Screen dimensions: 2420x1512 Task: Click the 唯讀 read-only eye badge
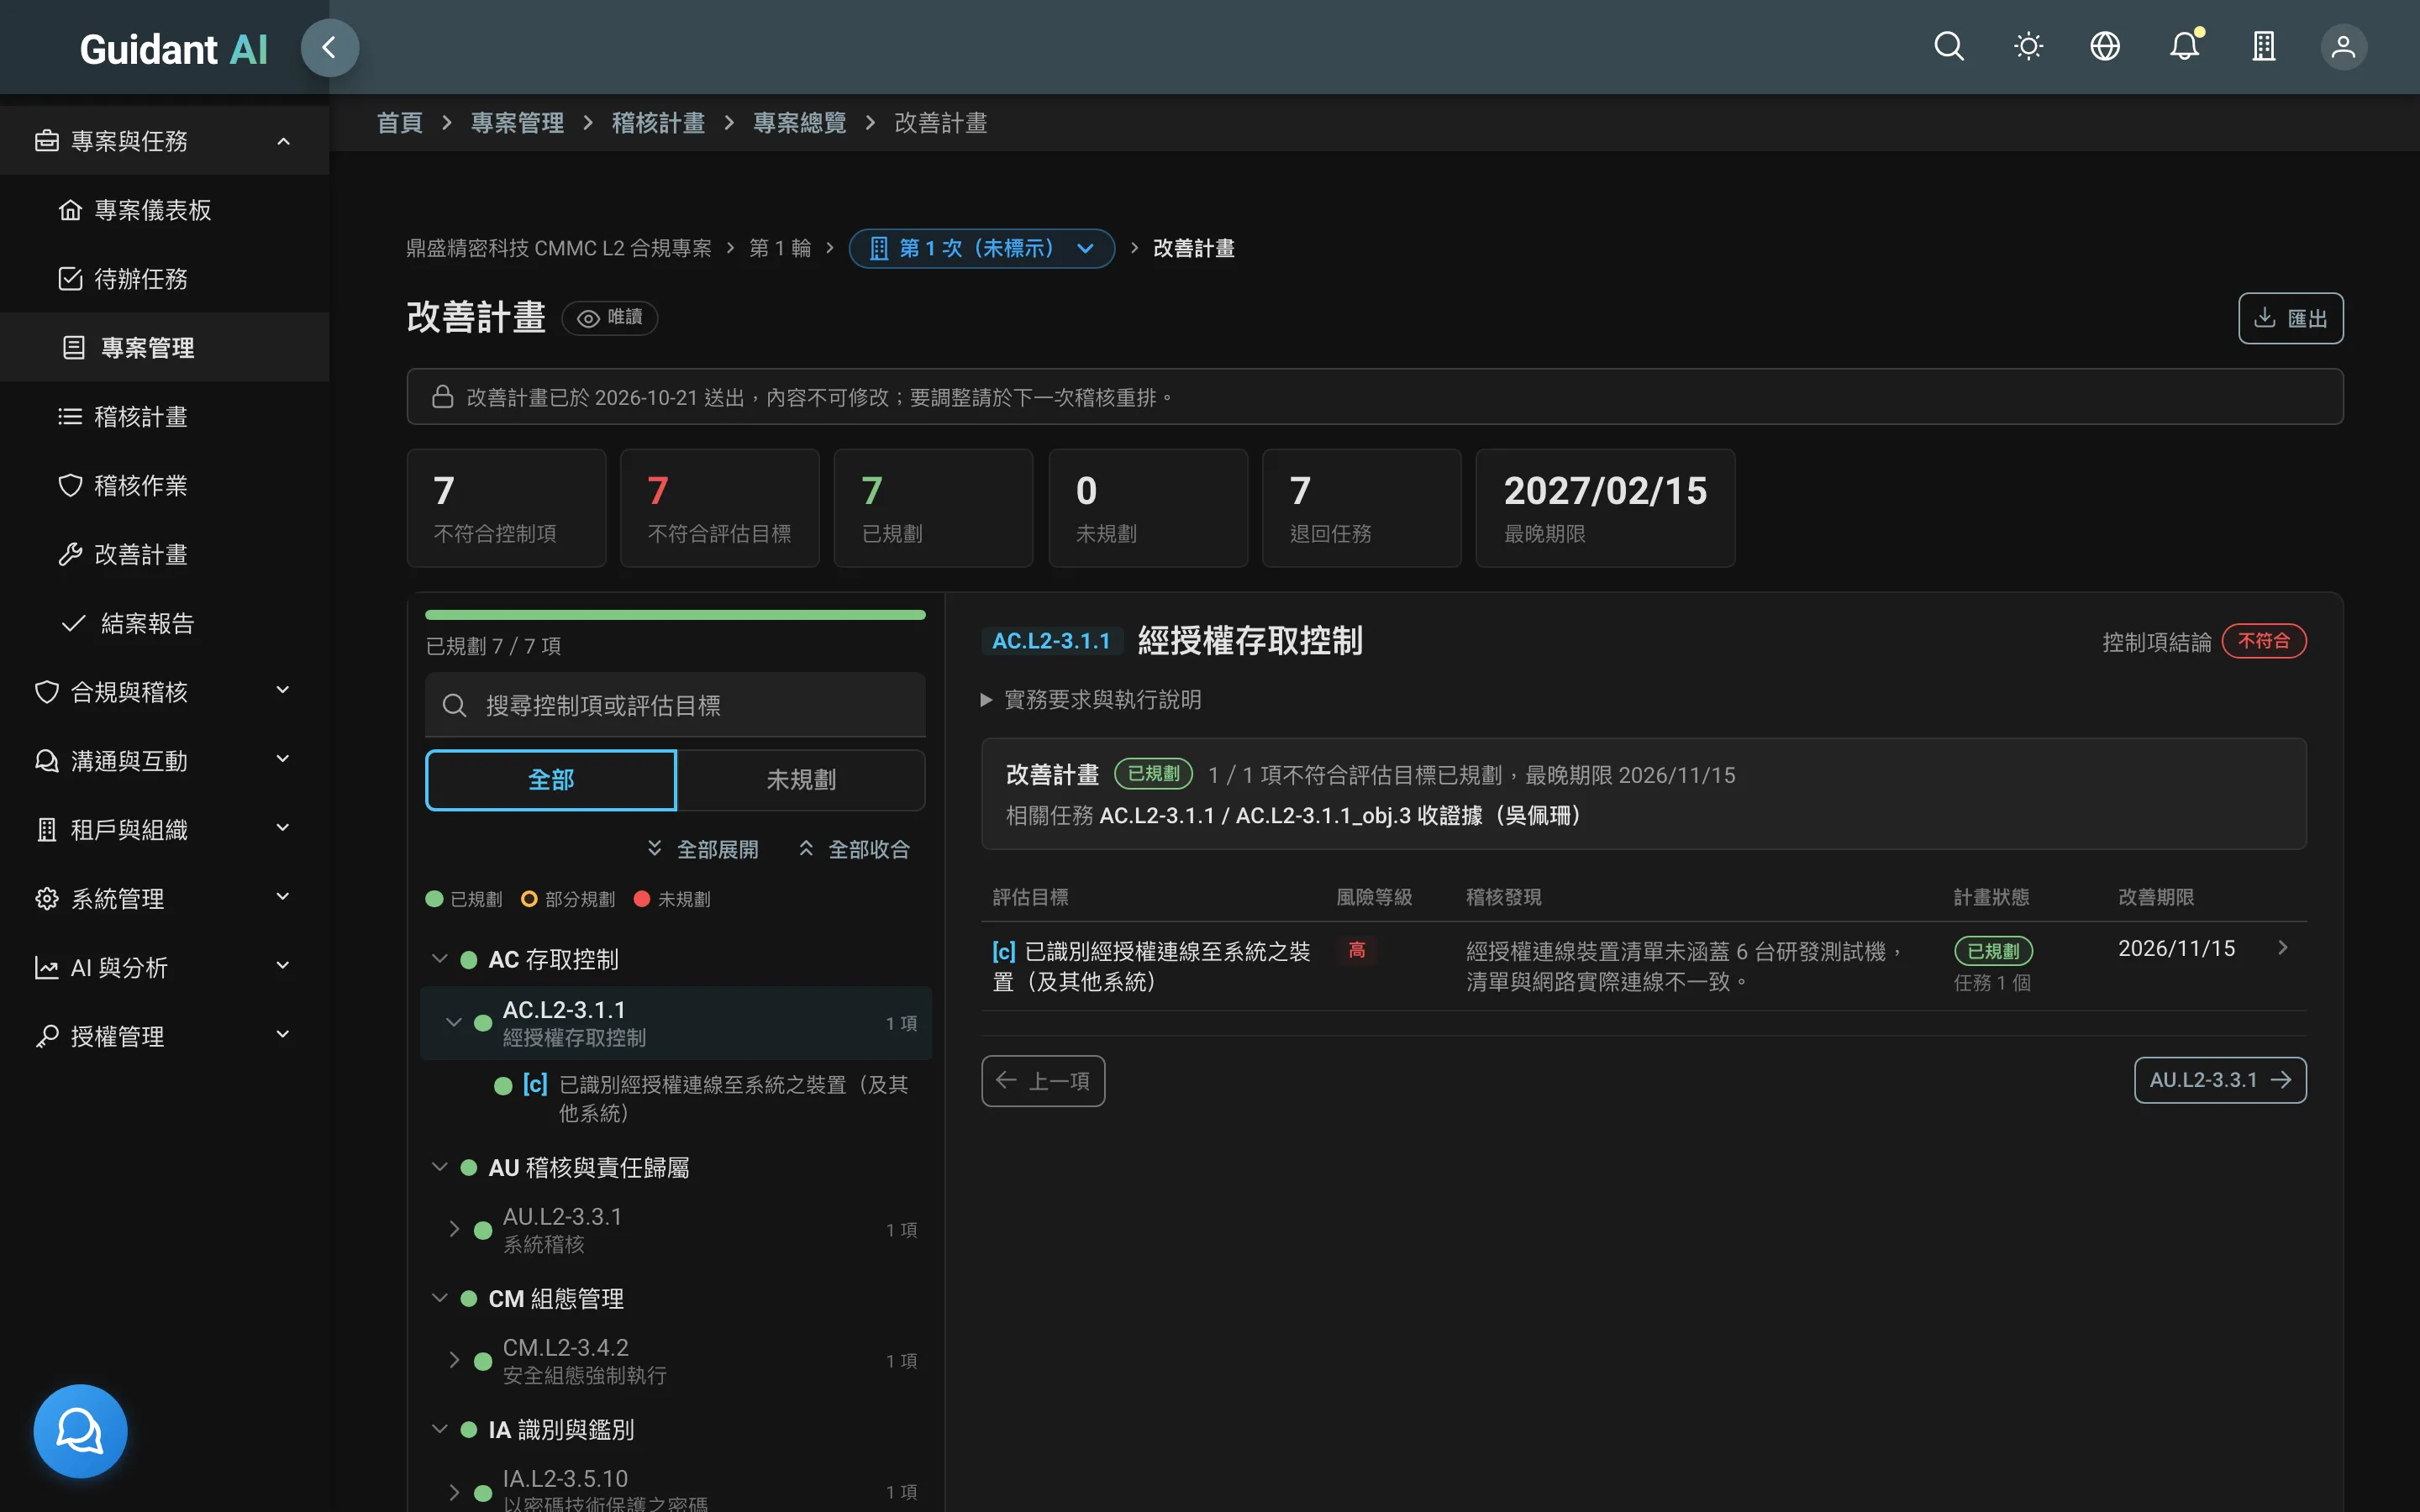pos(609,318)
